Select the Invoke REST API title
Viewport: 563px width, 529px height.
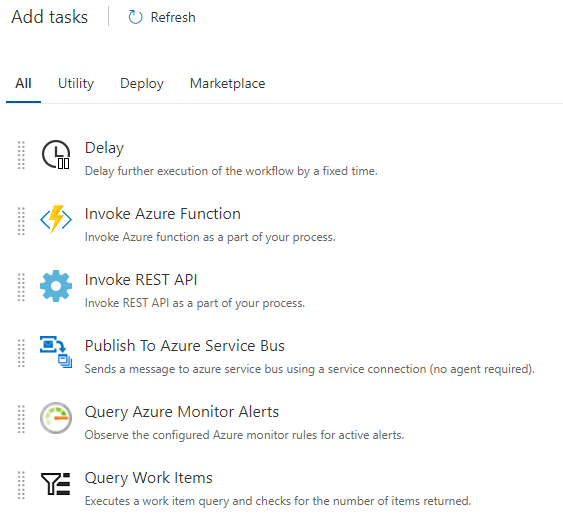[141, 280]
